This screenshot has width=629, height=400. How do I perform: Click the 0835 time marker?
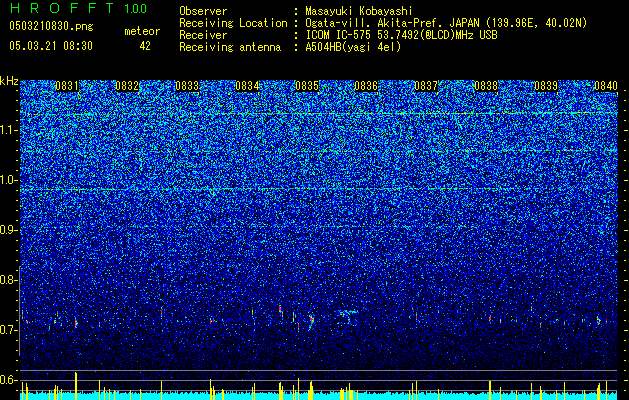[307, 86]
